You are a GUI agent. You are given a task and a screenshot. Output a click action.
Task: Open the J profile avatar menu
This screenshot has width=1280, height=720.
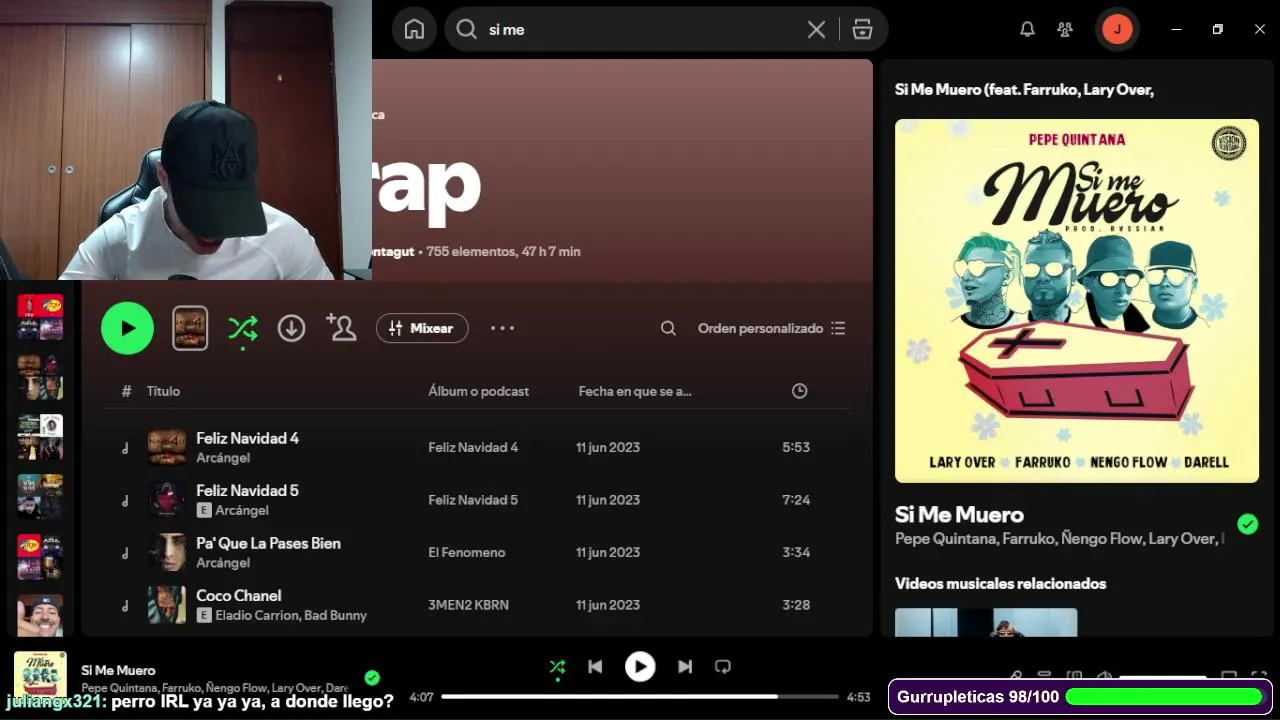[x=1117, y=29]
